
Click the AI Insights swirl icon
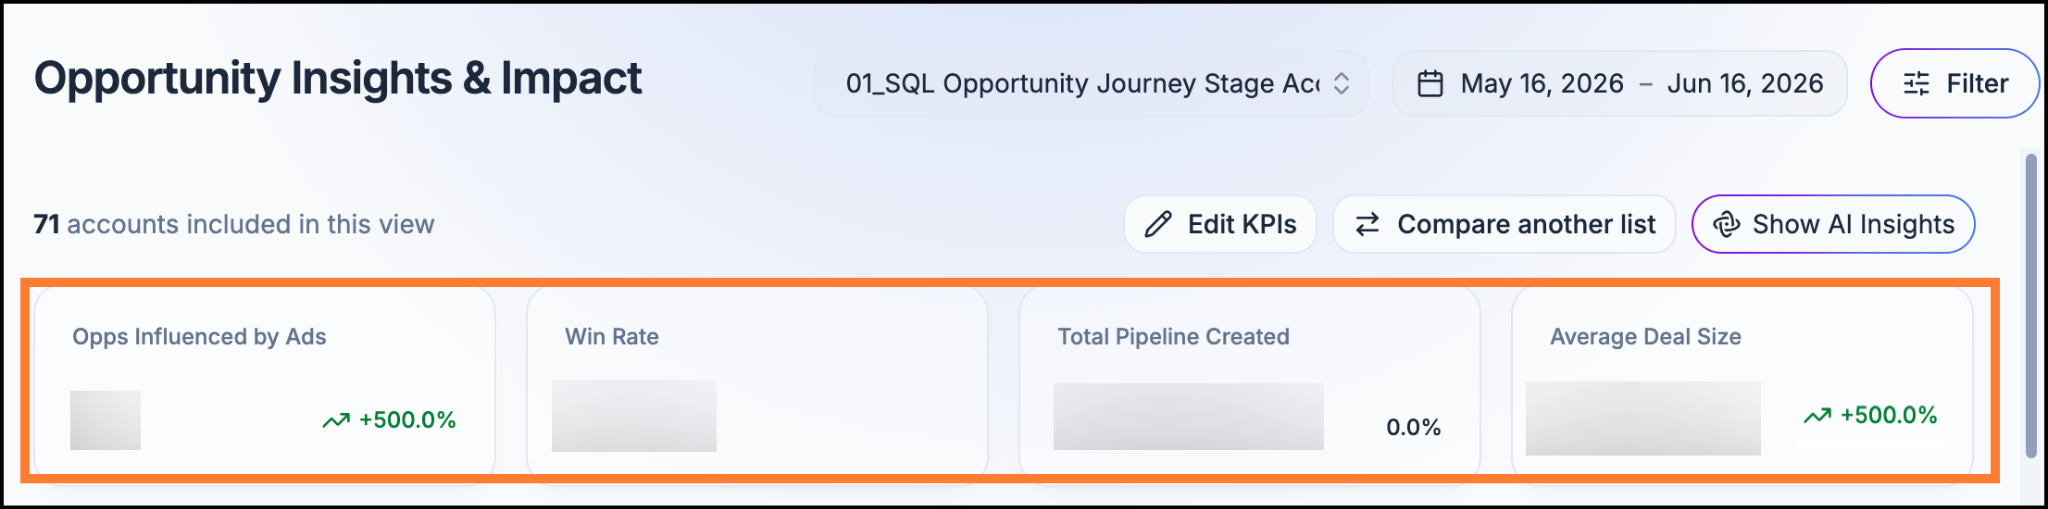[1726, 224]
